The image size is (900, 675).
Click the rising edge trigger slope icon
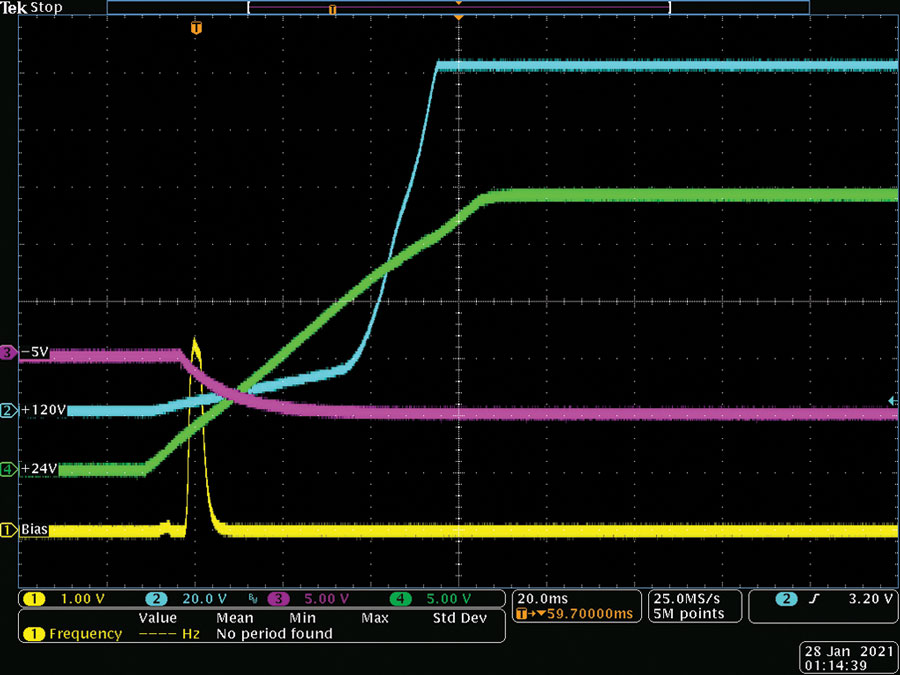click(816, 599)
